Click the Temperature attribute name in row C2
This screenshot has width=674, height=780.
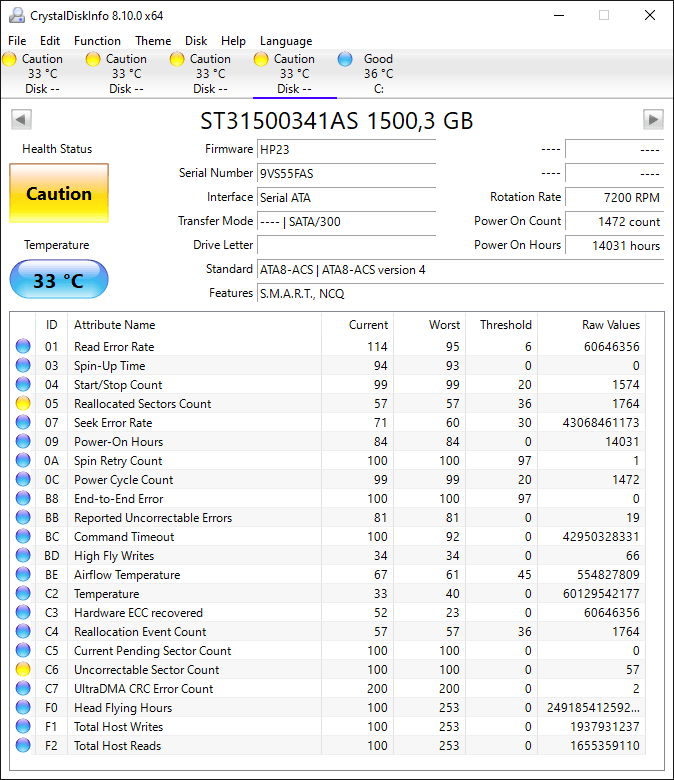click(x=106, y=593)
